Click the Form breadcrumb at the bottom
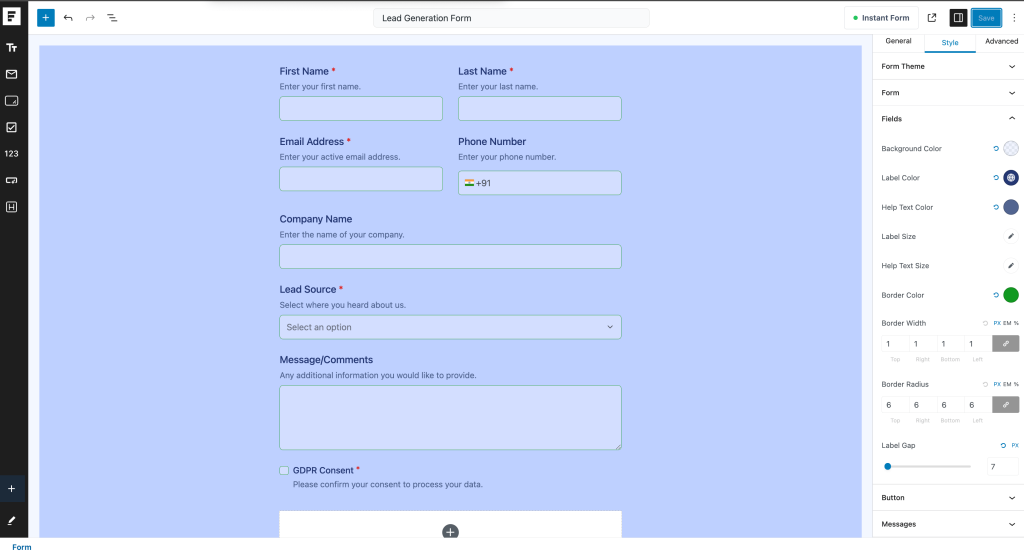The width and height of the screenshot is (1024, 553). (x=22, y=547)
